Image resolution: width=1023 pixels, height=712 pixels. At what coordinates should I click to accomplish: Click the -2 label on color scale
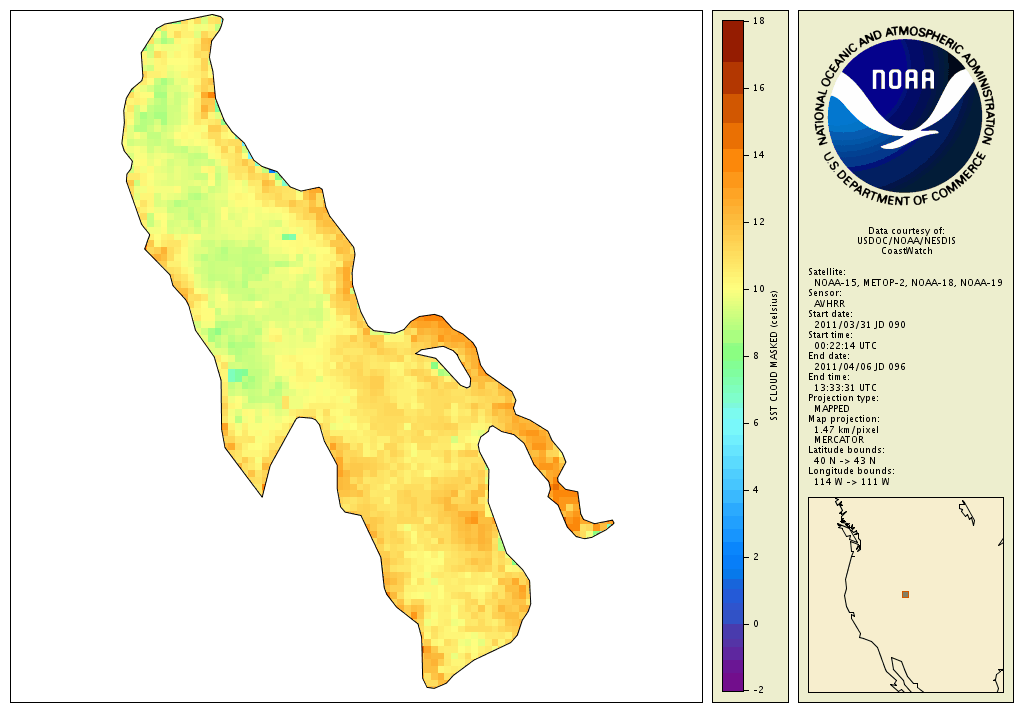tap(757, 690)
